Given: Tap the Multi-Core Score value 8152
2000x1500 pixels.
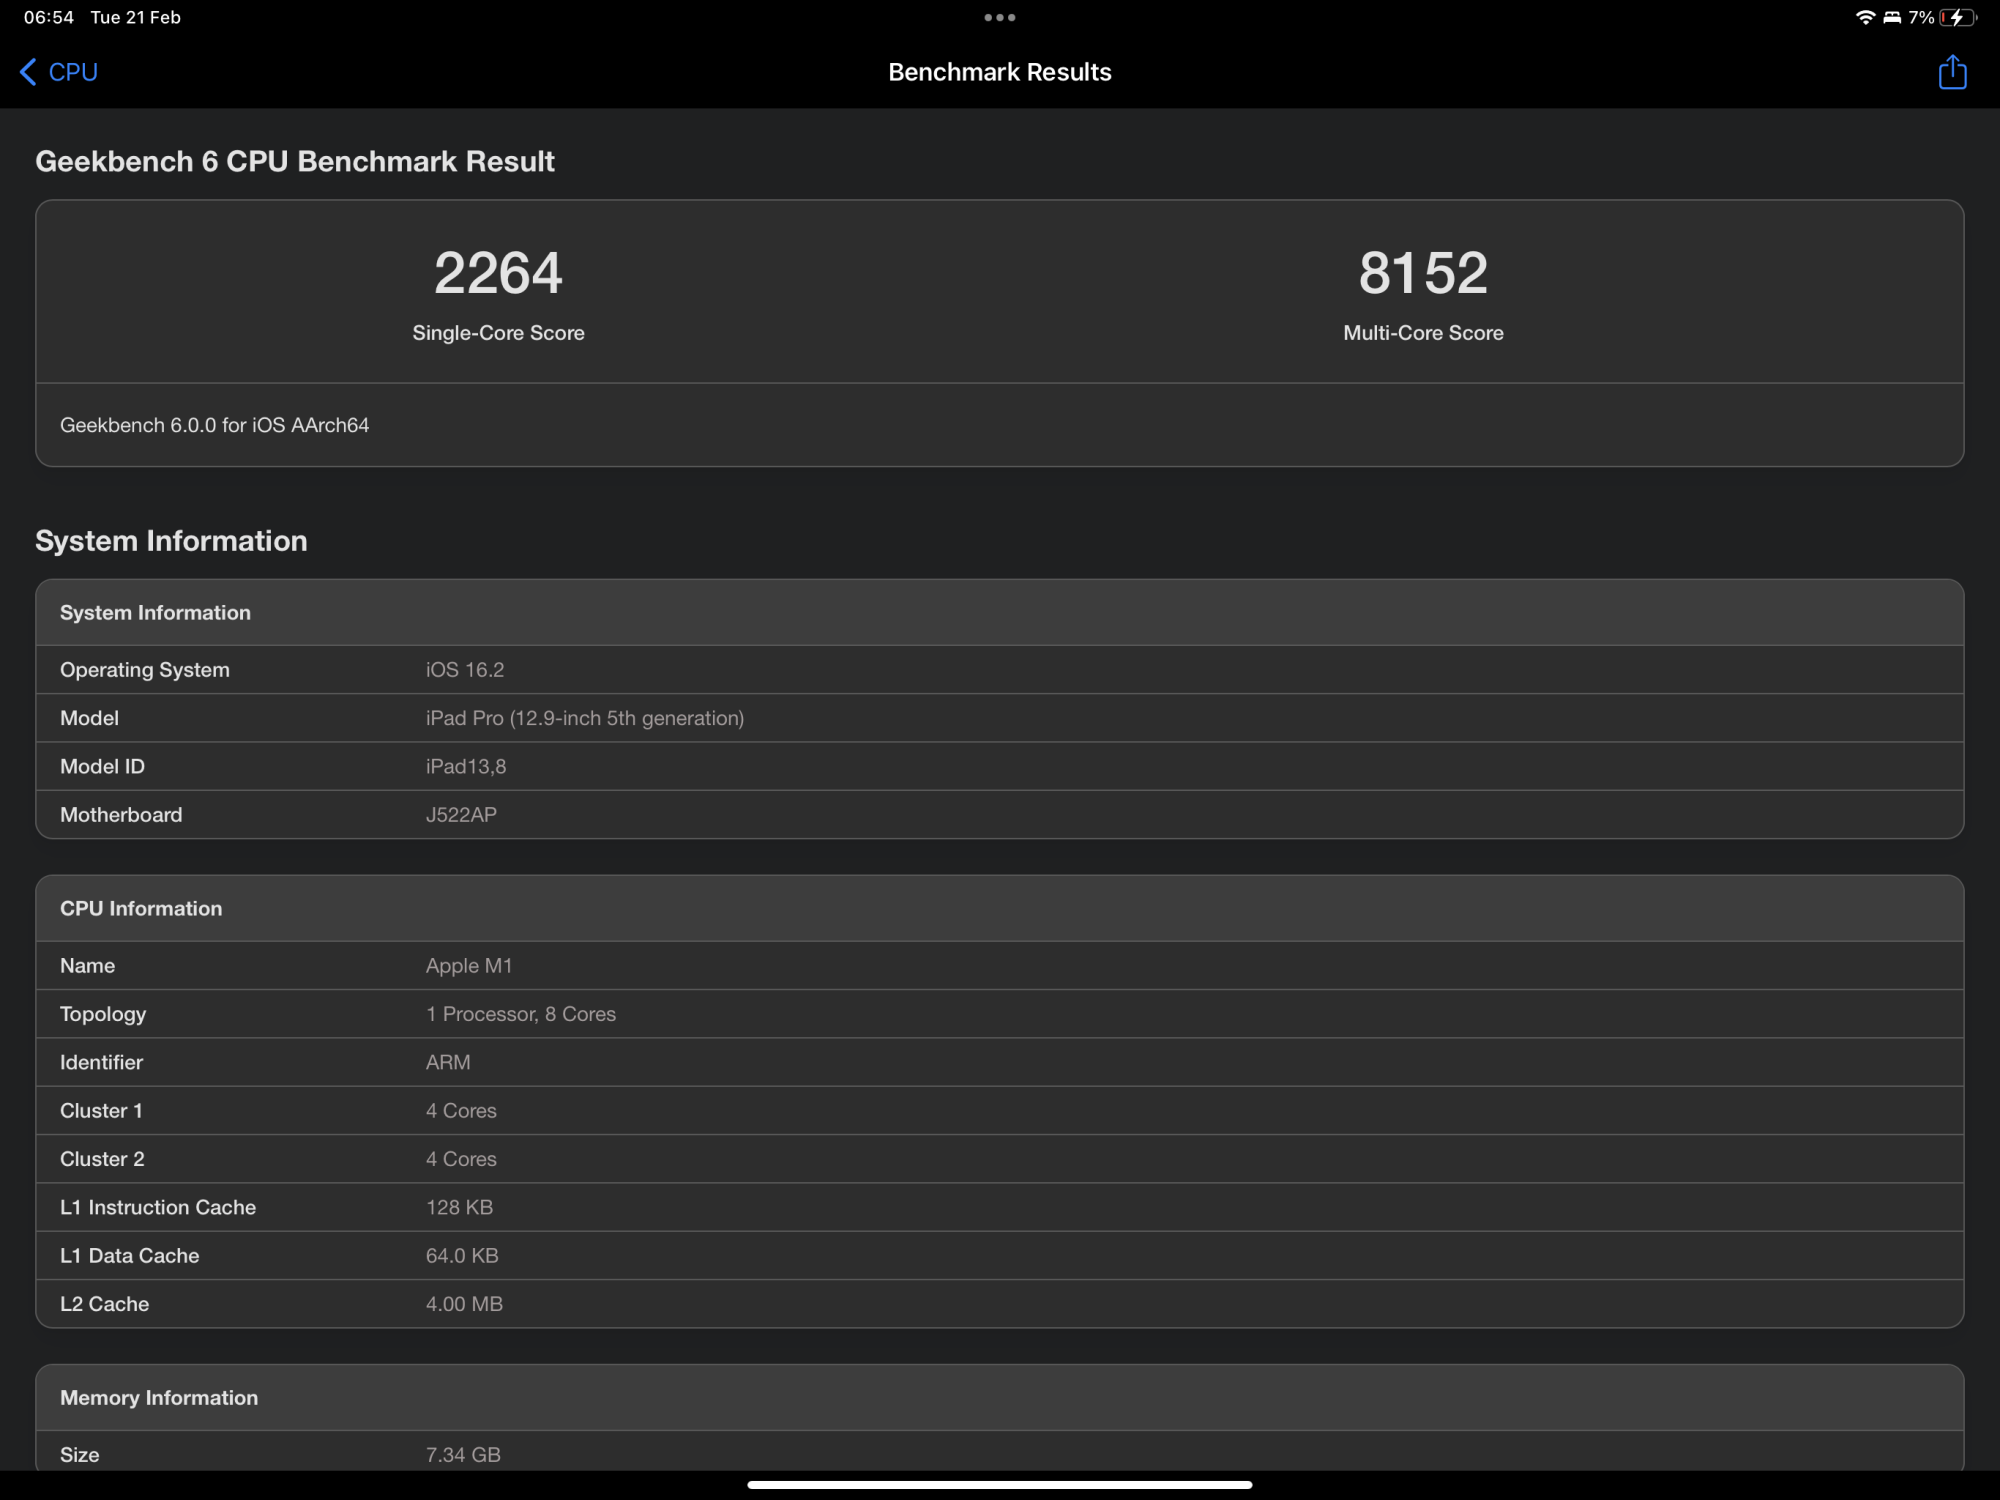Looking at the screenshot, I should tap(1422, 273).
